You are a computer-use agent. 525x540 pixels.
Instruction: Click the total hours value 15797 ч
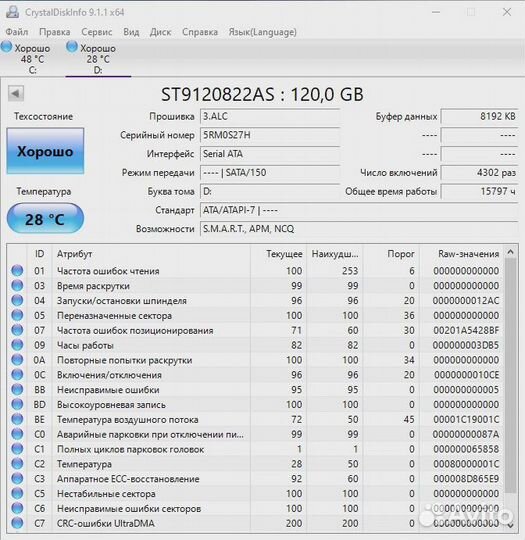point(479,191)
